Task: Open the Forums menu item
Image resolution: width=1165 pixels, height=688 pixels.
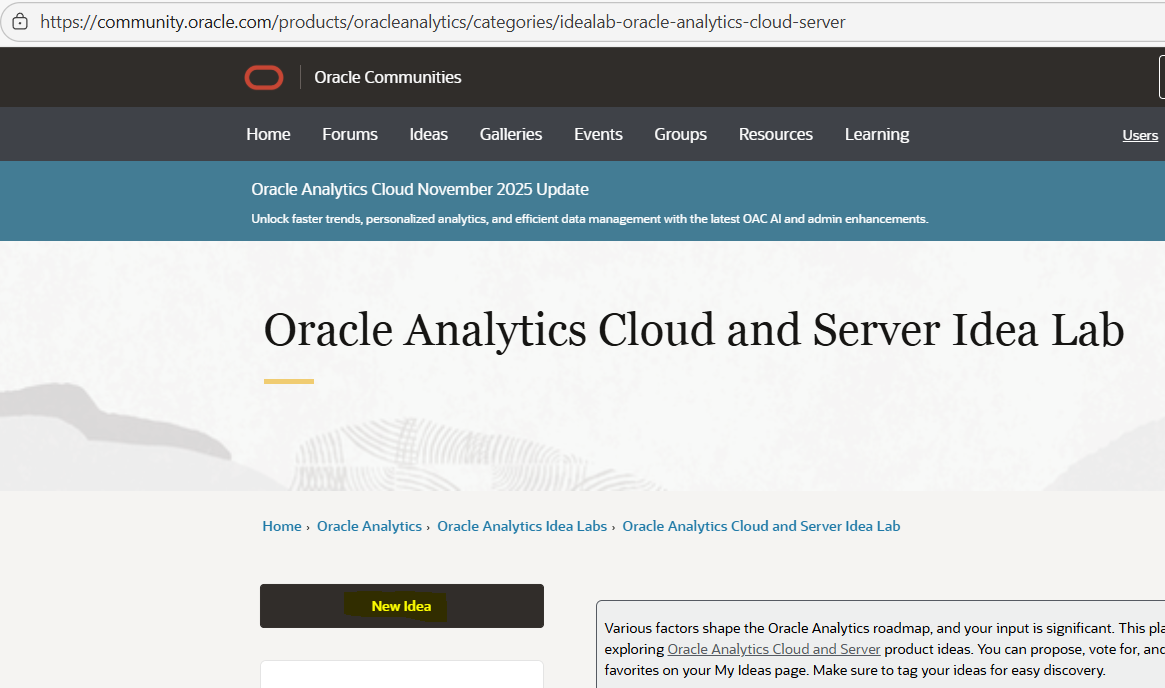Action: tap(350, 134)
